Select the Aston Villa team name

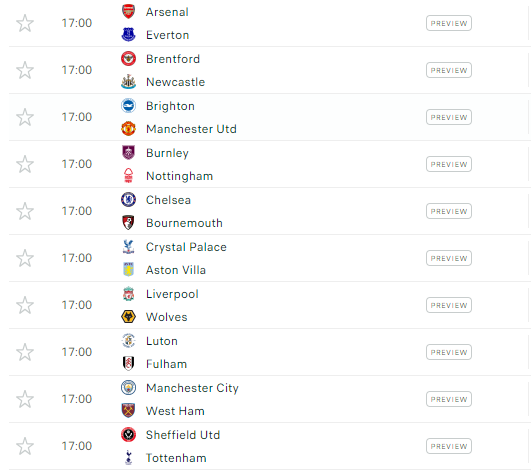pyautogui.click(x=176, y=270)
